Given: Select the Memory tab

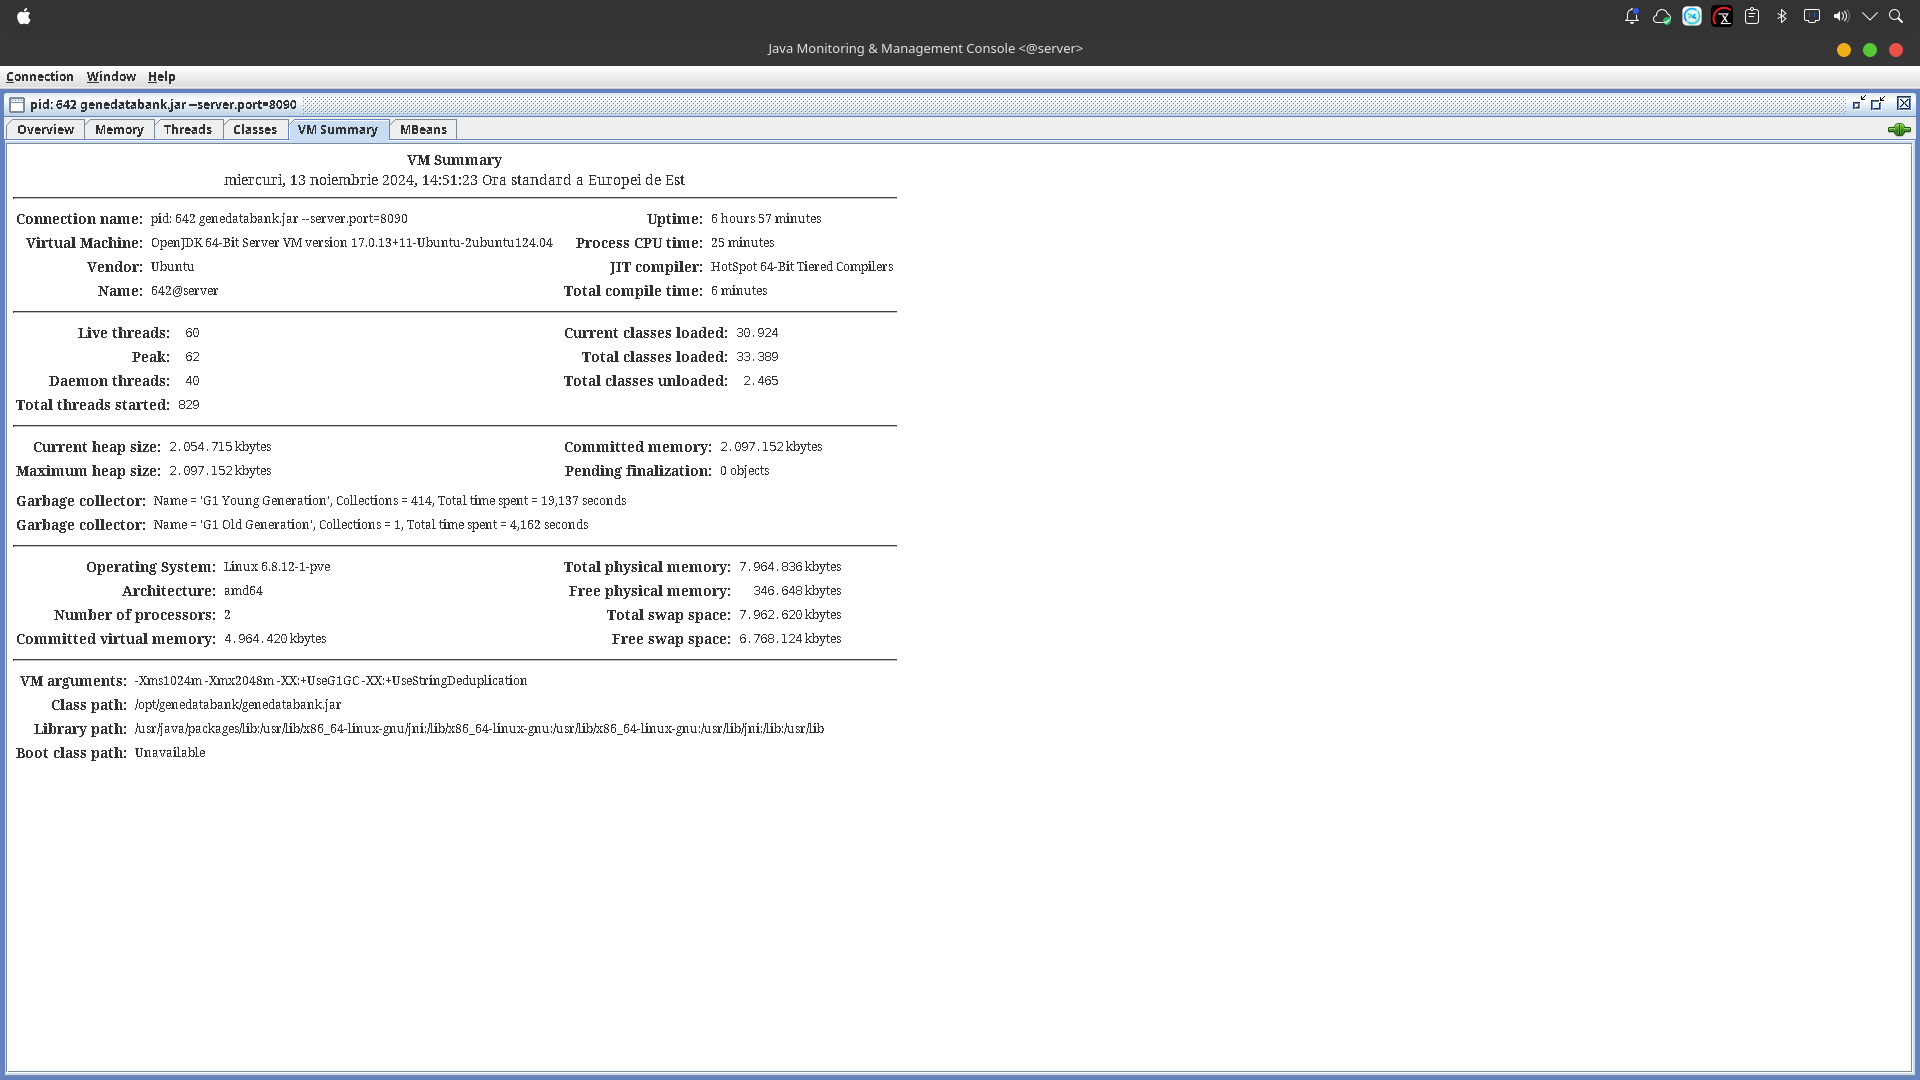Looking at the screenshot, I should coord(119,129).
